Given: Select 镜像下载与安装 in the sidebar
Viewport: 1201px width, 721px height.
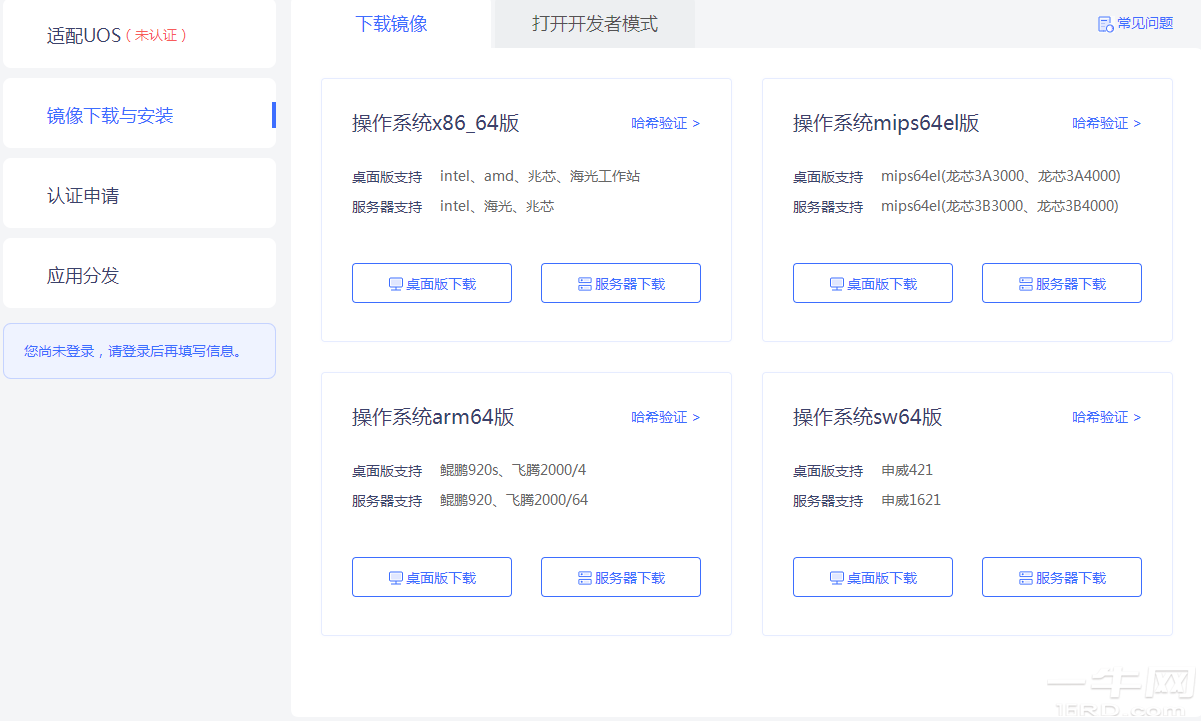Looking at the screenshot, I should click(139, 114).
